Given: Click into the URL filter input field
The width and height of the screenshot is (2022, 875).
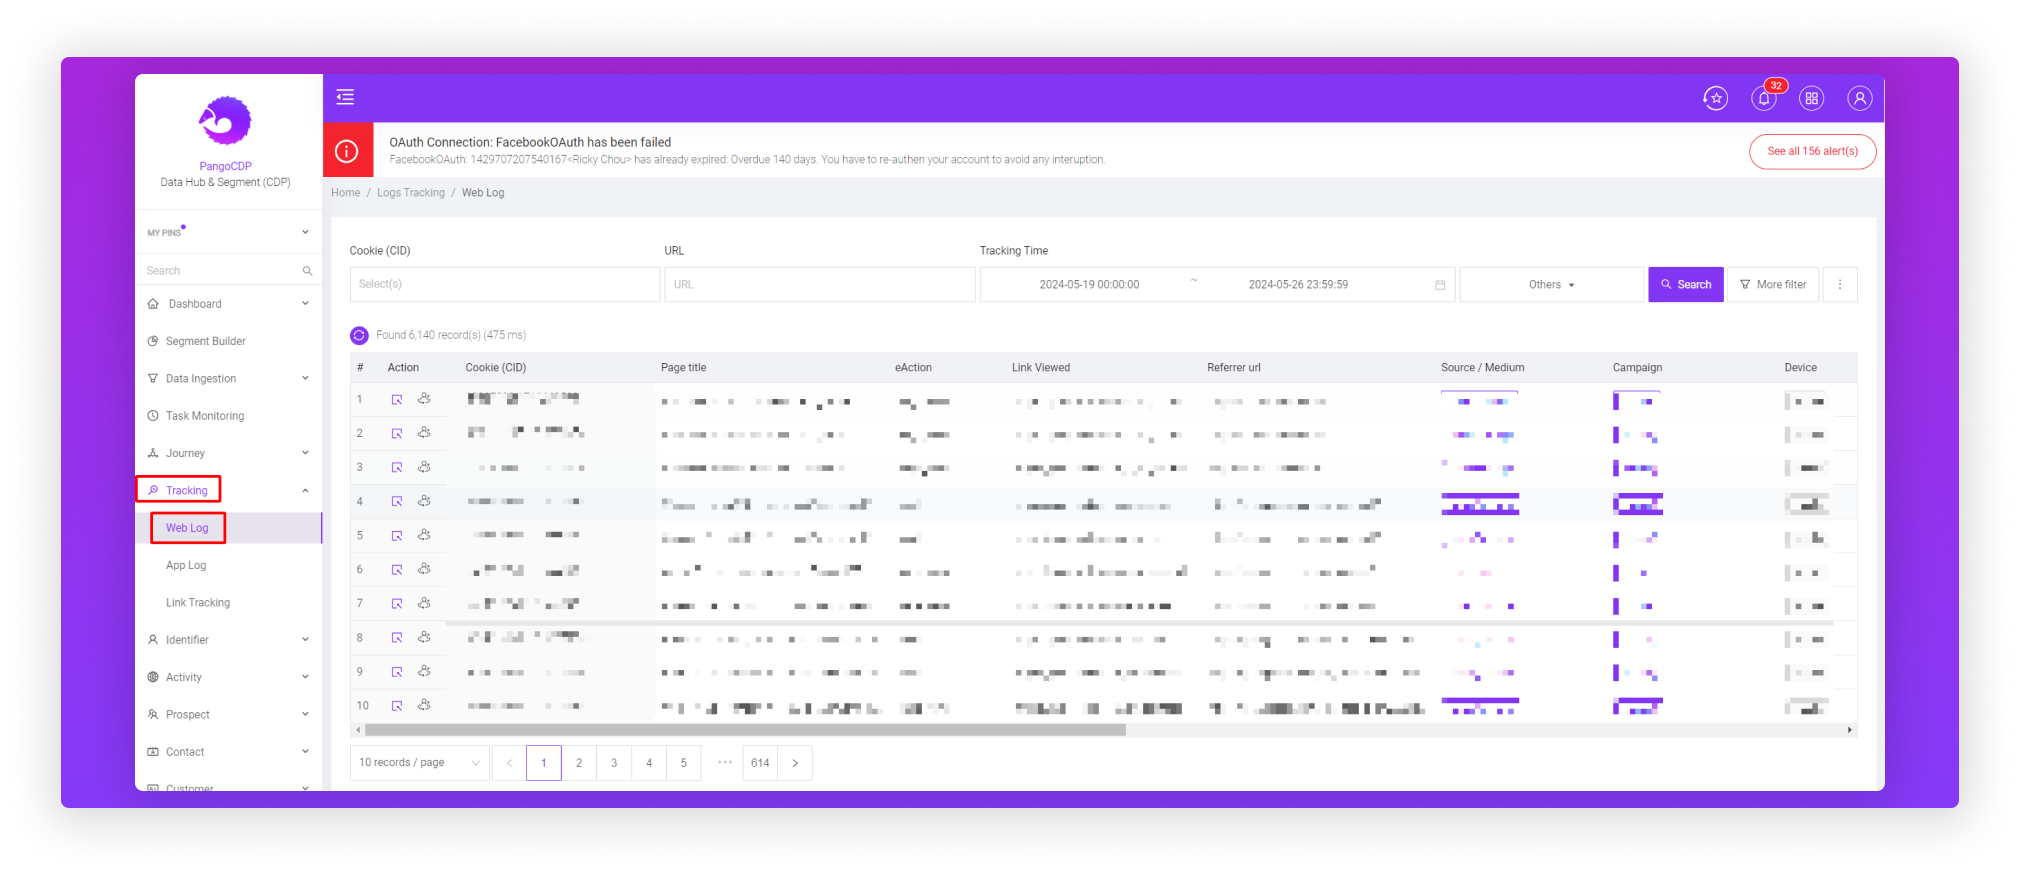Looking at the screenshot, I should (x=819, y=285).
